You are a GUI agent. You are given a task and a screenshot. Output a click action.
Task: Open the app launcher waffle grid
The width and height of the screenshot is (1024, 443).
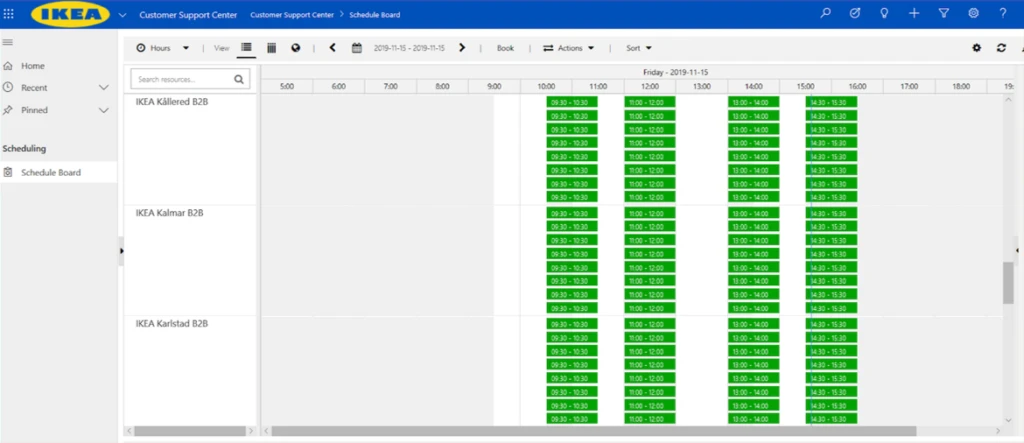[9, 14]
